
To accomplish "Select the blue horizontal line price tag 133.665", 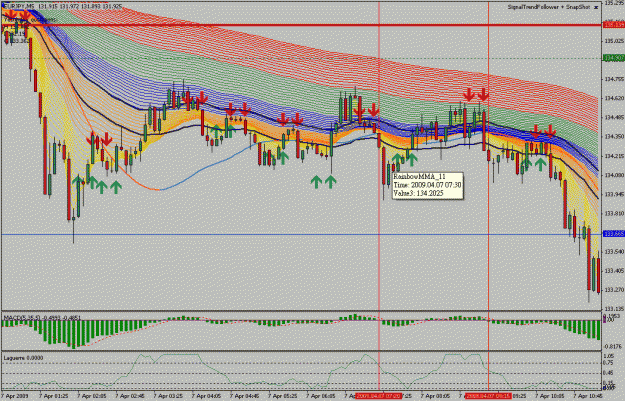I will point(614,234).
